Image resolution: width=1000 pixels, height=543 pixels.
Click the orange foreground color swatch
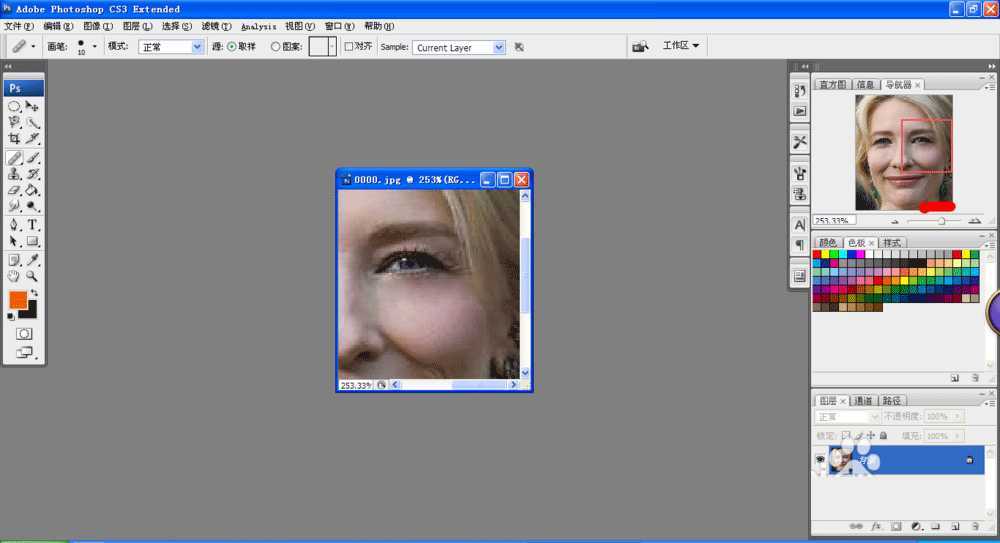pos(18,300)
